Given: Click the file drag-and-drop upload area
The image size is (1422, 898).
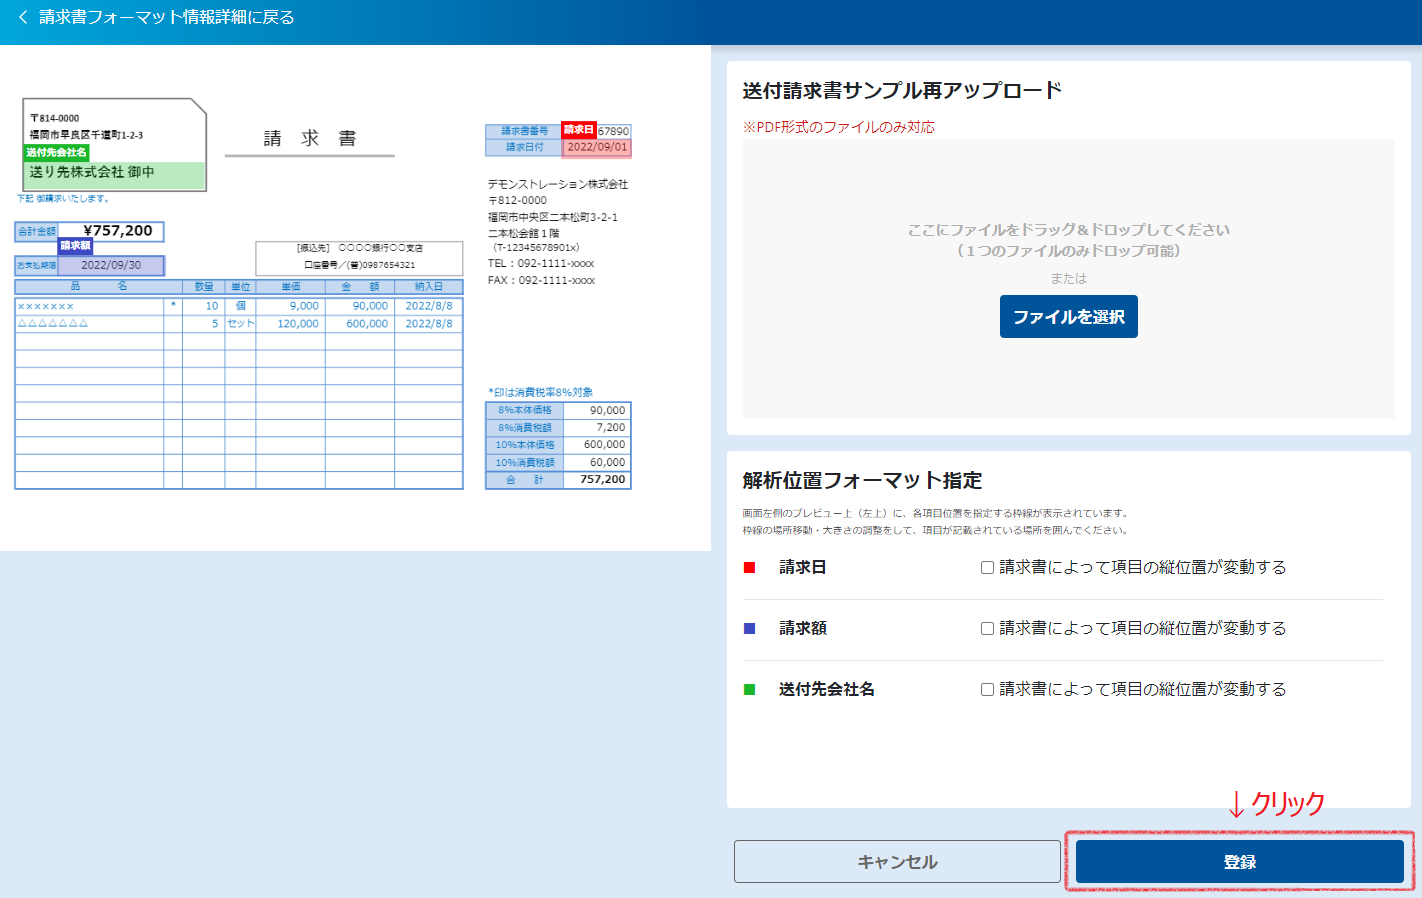Looking at the screenshot, I should tap(1068, 279).
